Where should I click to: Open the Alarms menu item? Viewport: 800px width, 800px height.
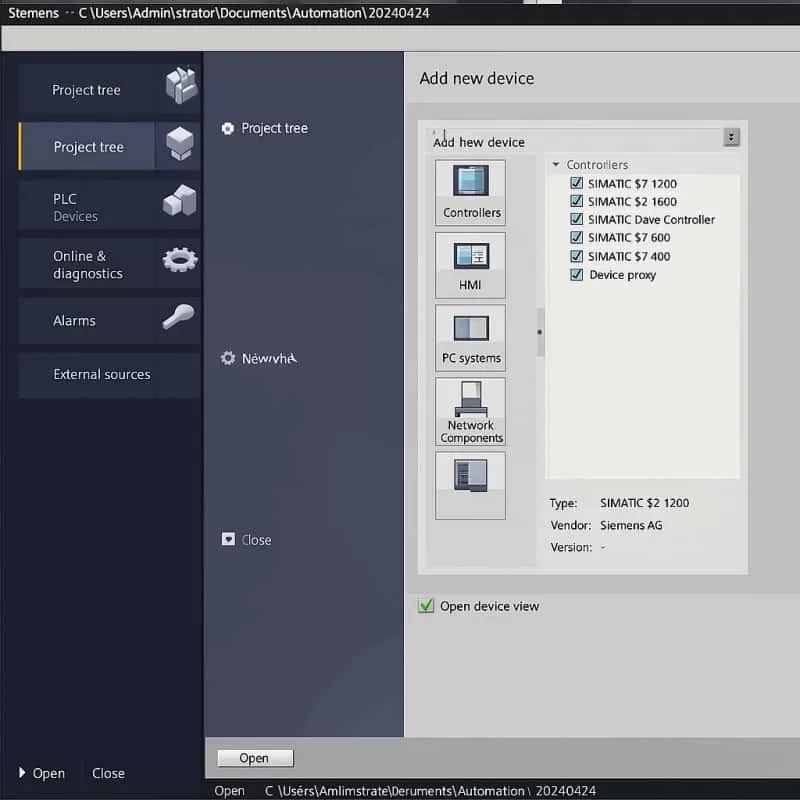pyautogui.click(x=110, y=320)
